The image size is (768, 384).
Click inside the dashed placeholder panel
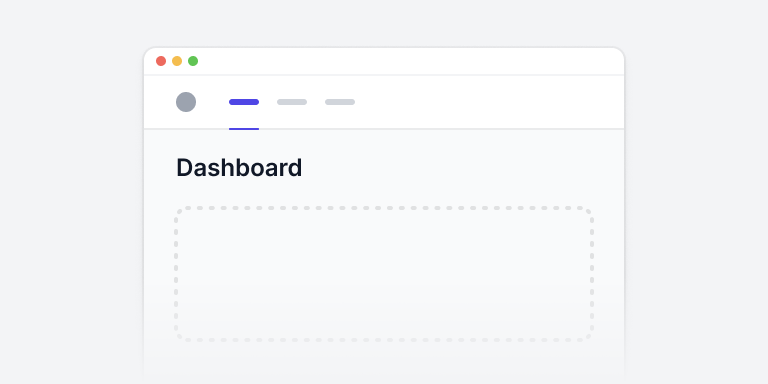(384, 274)
